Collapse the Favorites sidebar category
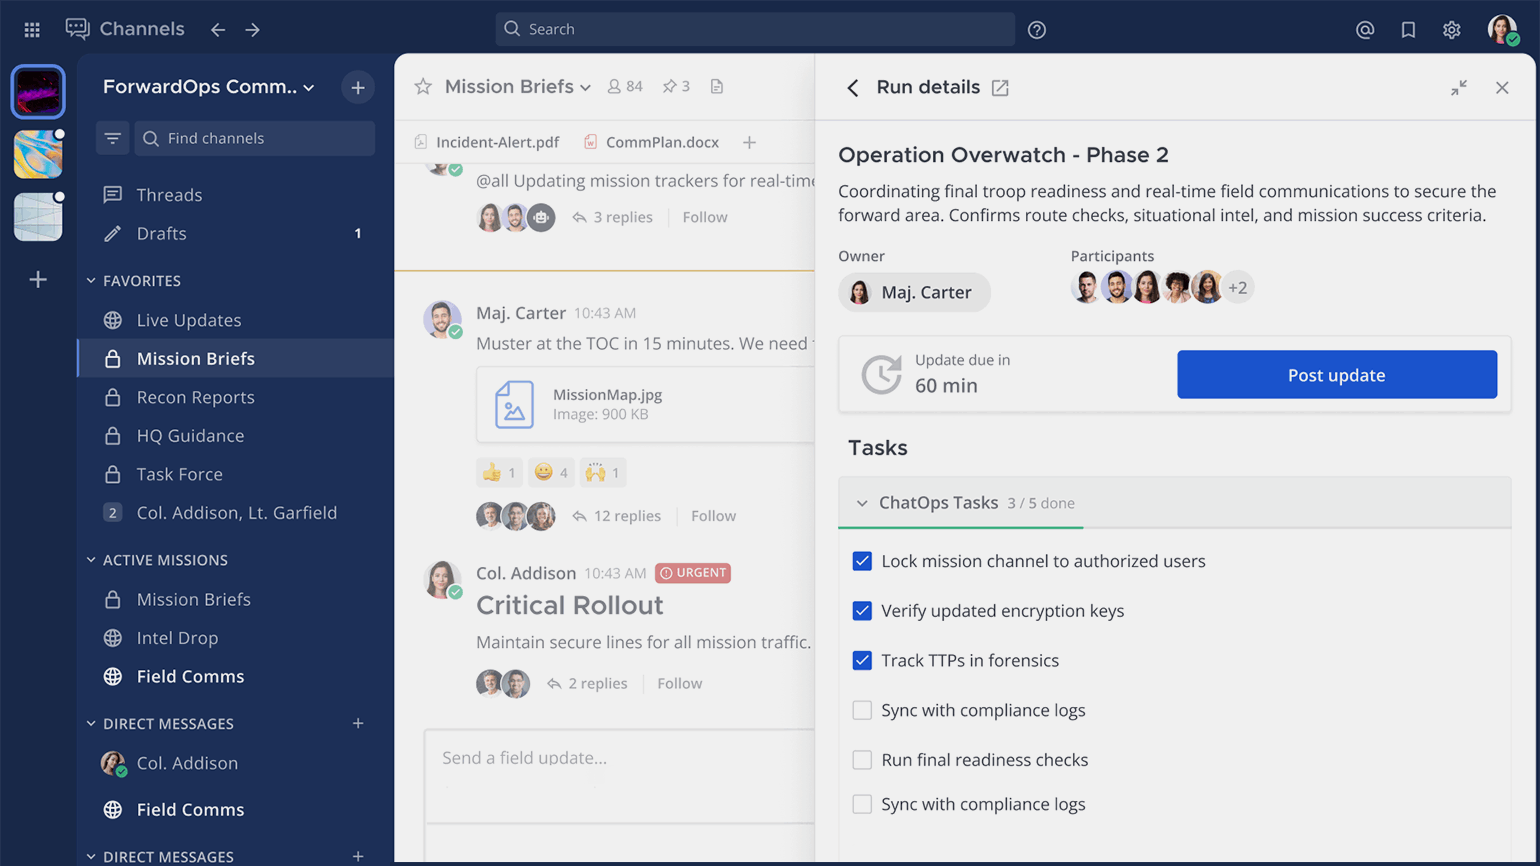Screen dimensions: 1540x866 91,281
